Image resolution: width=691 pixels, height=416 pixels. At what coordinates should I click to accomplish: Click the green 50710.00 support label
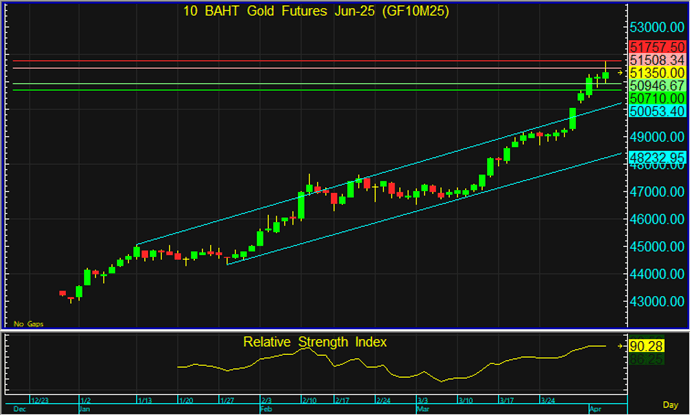point(657,100)
